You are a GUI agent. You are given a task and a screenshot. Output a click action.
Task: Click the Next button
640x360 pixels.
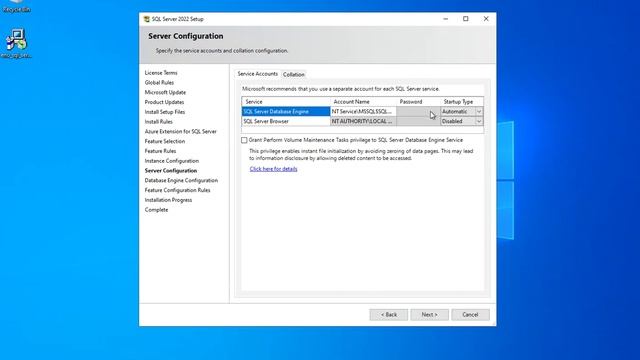click(x=429, y=315)
